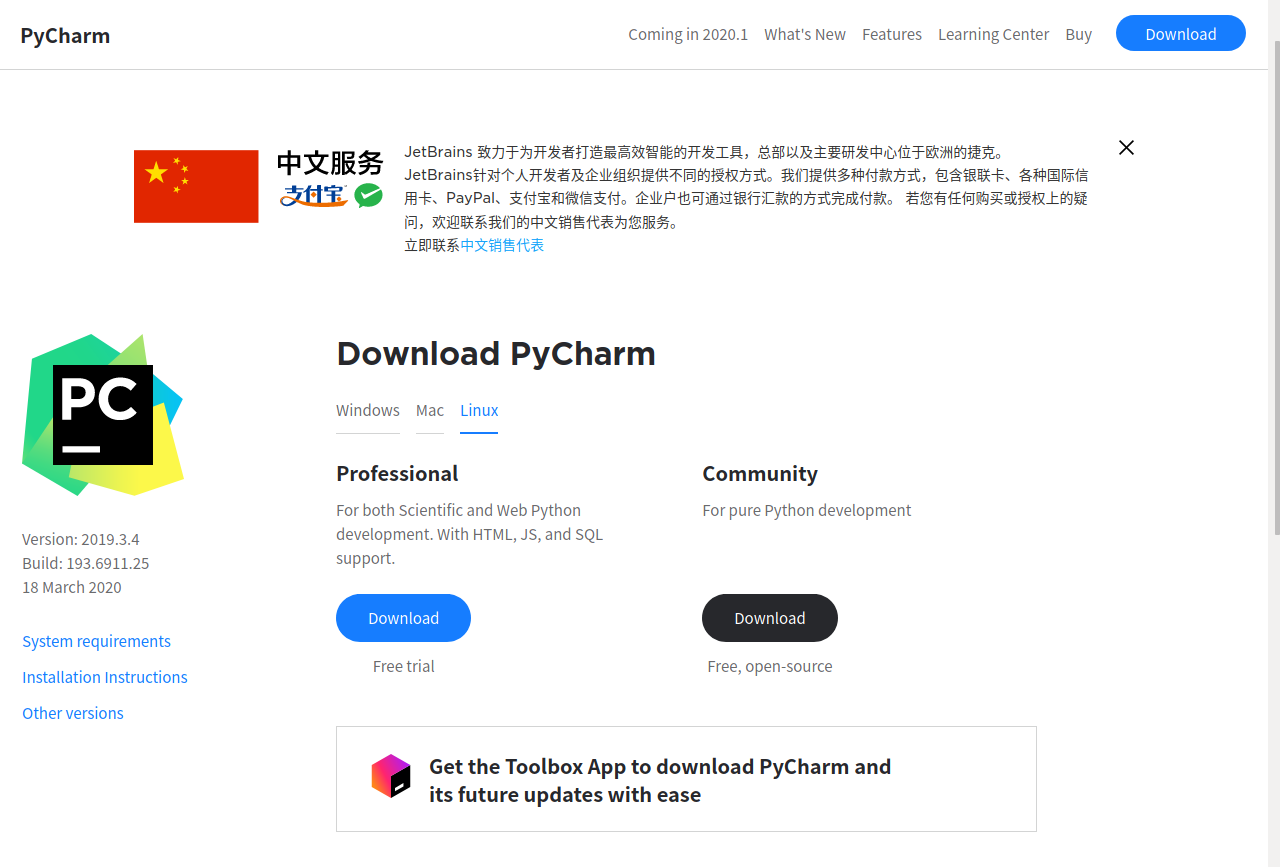Screen dimensions: 1280x867
Task: Download the Professional edition
Action: (403, 618)
